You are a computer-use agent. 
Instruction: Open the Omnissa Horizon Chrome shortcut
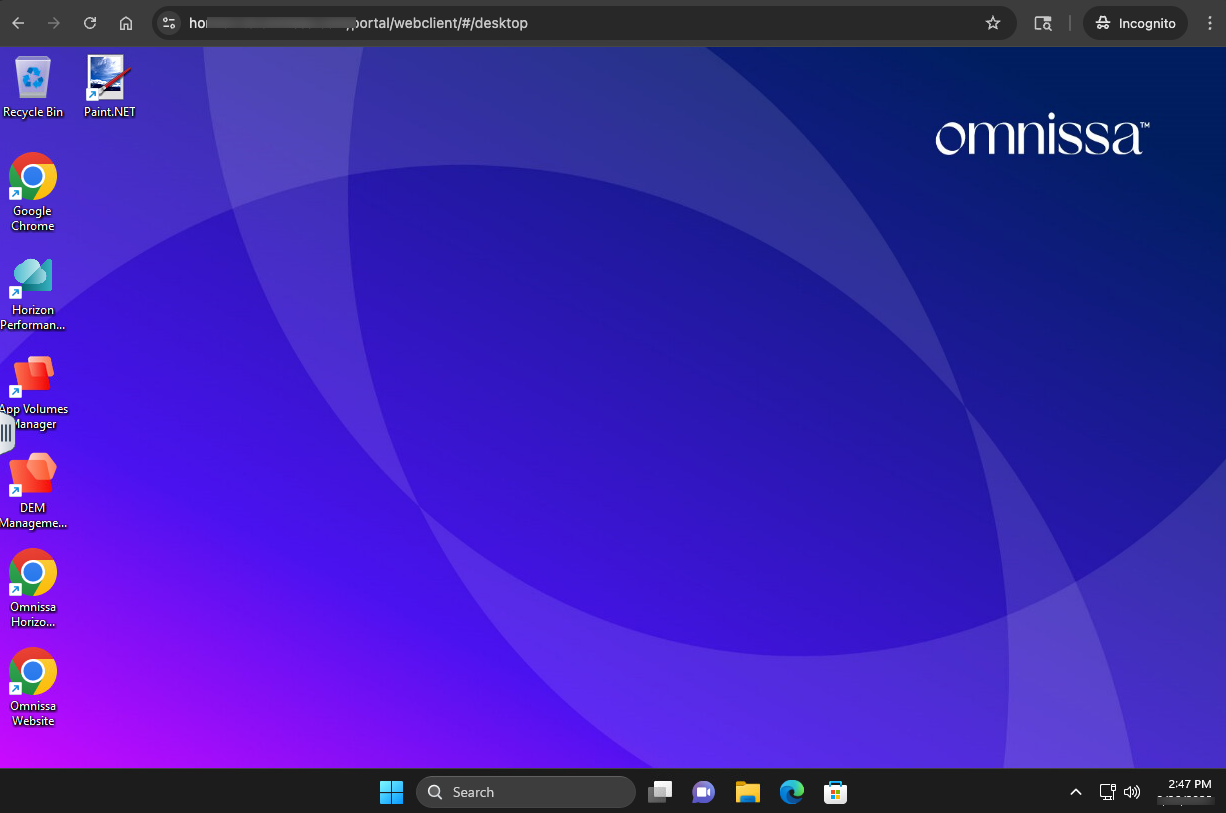click(33, 574)
